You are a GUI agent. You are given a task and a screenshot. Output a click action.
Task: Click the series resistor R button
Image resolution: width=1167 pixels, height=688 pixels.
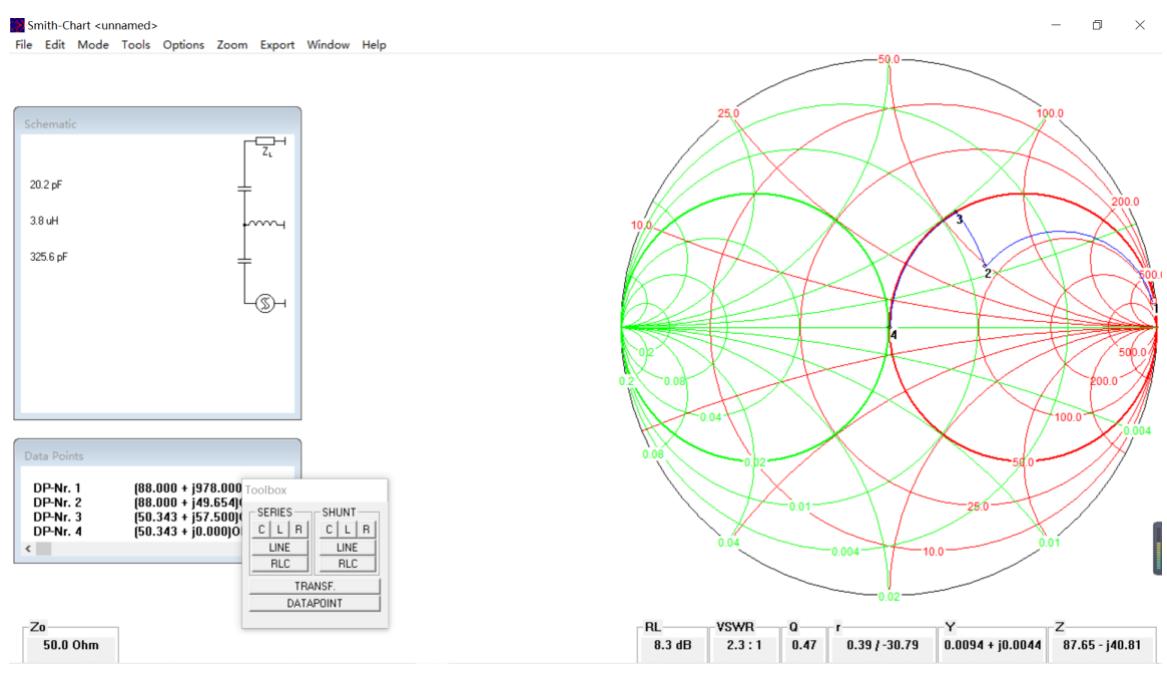pos(291,528)
